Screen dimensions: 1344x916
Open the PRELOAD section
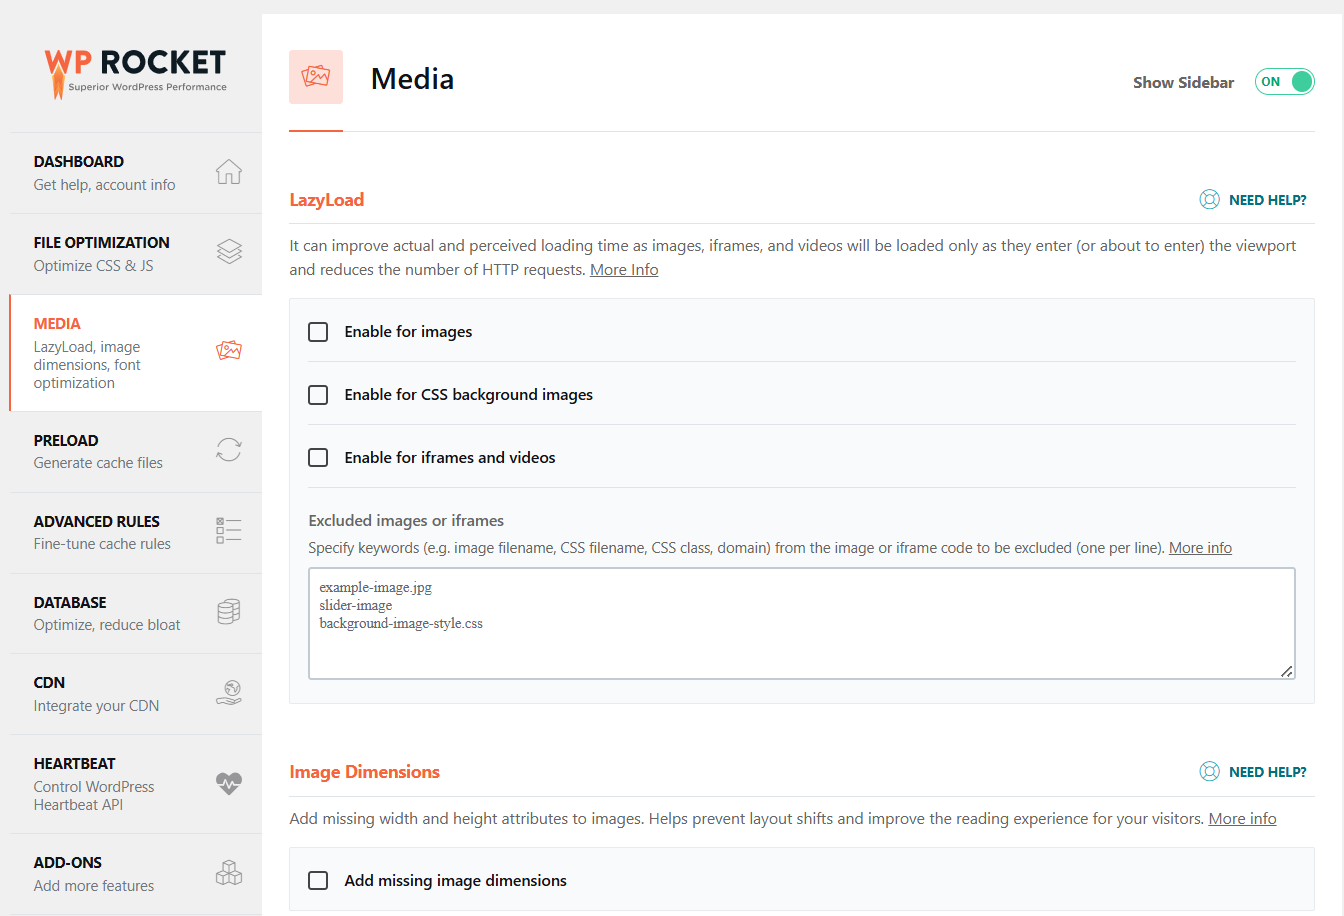pos(66,440)
